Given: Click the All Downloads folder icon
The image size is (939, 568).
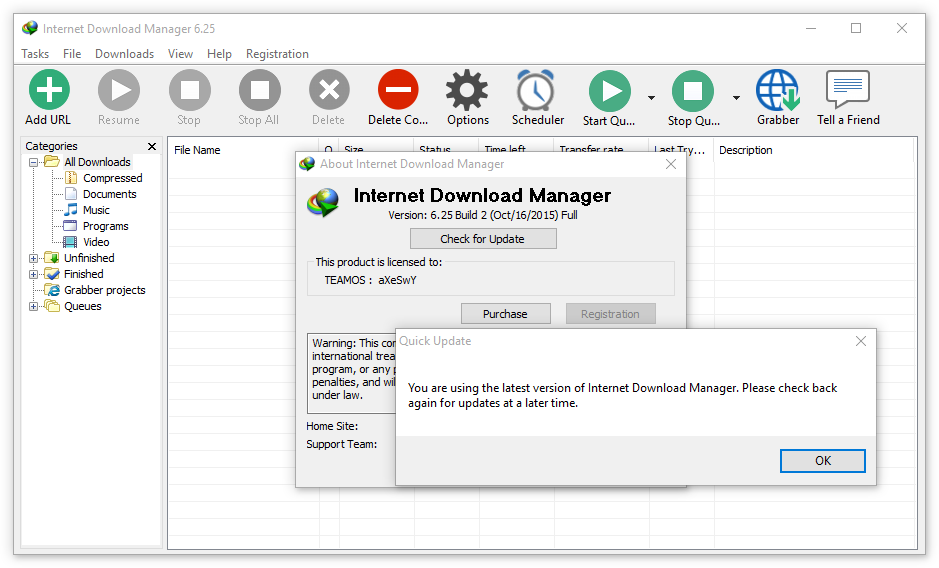Looking at the screenshot, I should point(52,162).
